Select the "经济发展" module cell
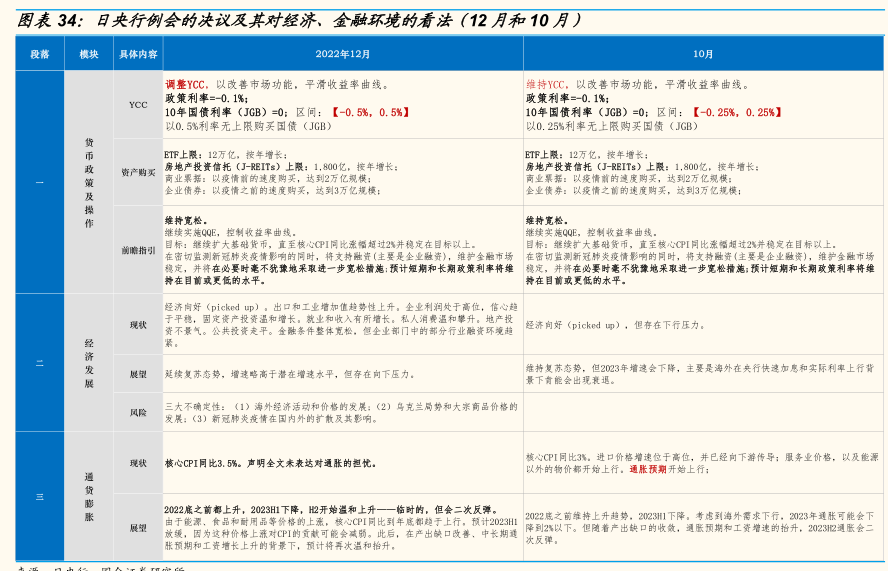The height and width of the screenshot is (571, 888). 89,363
